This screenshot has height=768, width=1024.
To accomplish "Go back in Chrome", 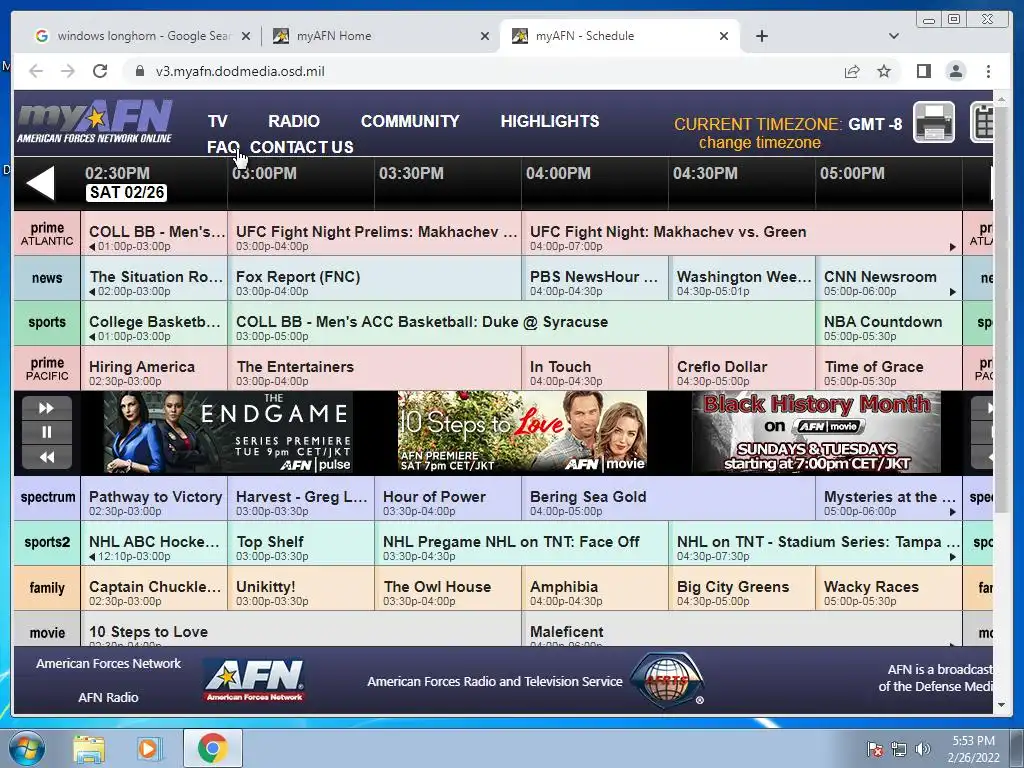I will [x=36, y=71].
